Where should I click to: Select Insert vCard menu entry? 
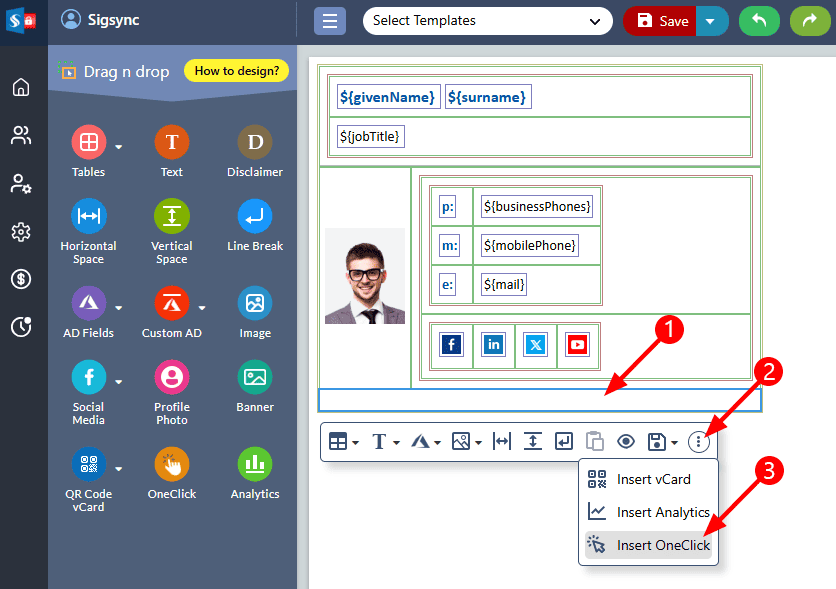pyautogui.click(x=653, y=479)
